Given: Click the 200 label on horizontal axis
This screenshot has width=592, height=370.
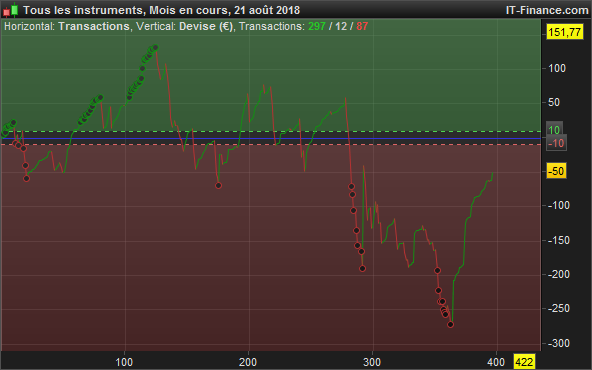Looking at the screenshot, I should 248,362.
